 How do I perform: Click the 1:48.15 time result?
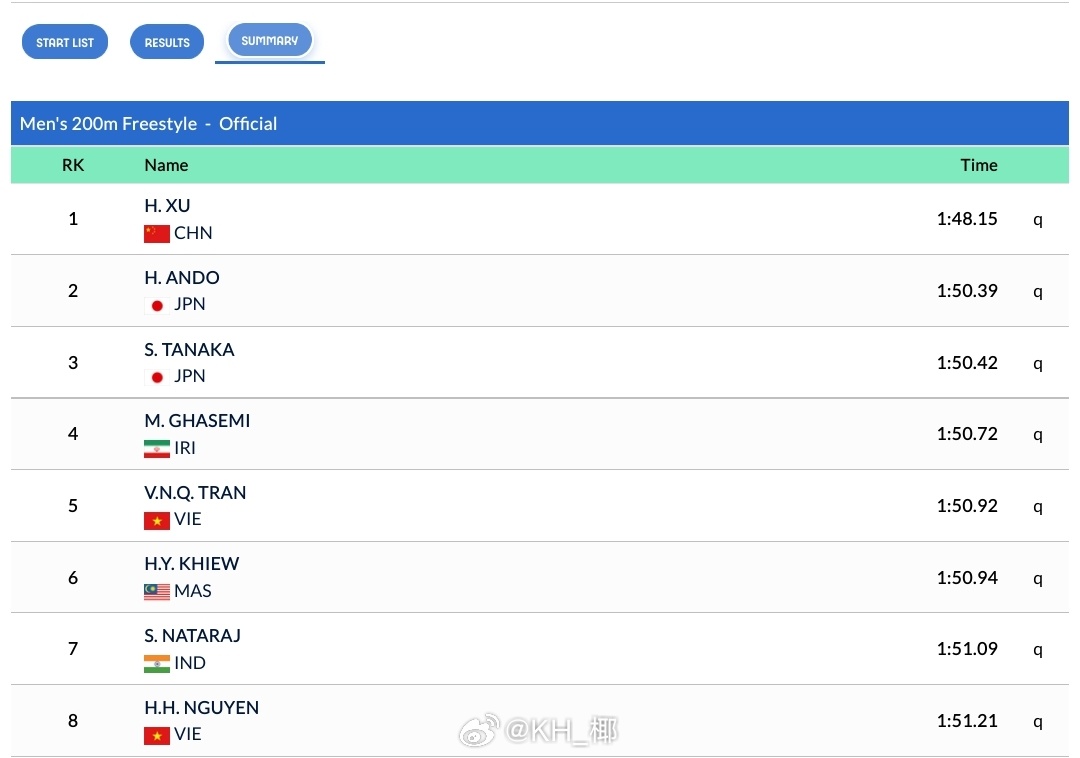click(967, 219)
